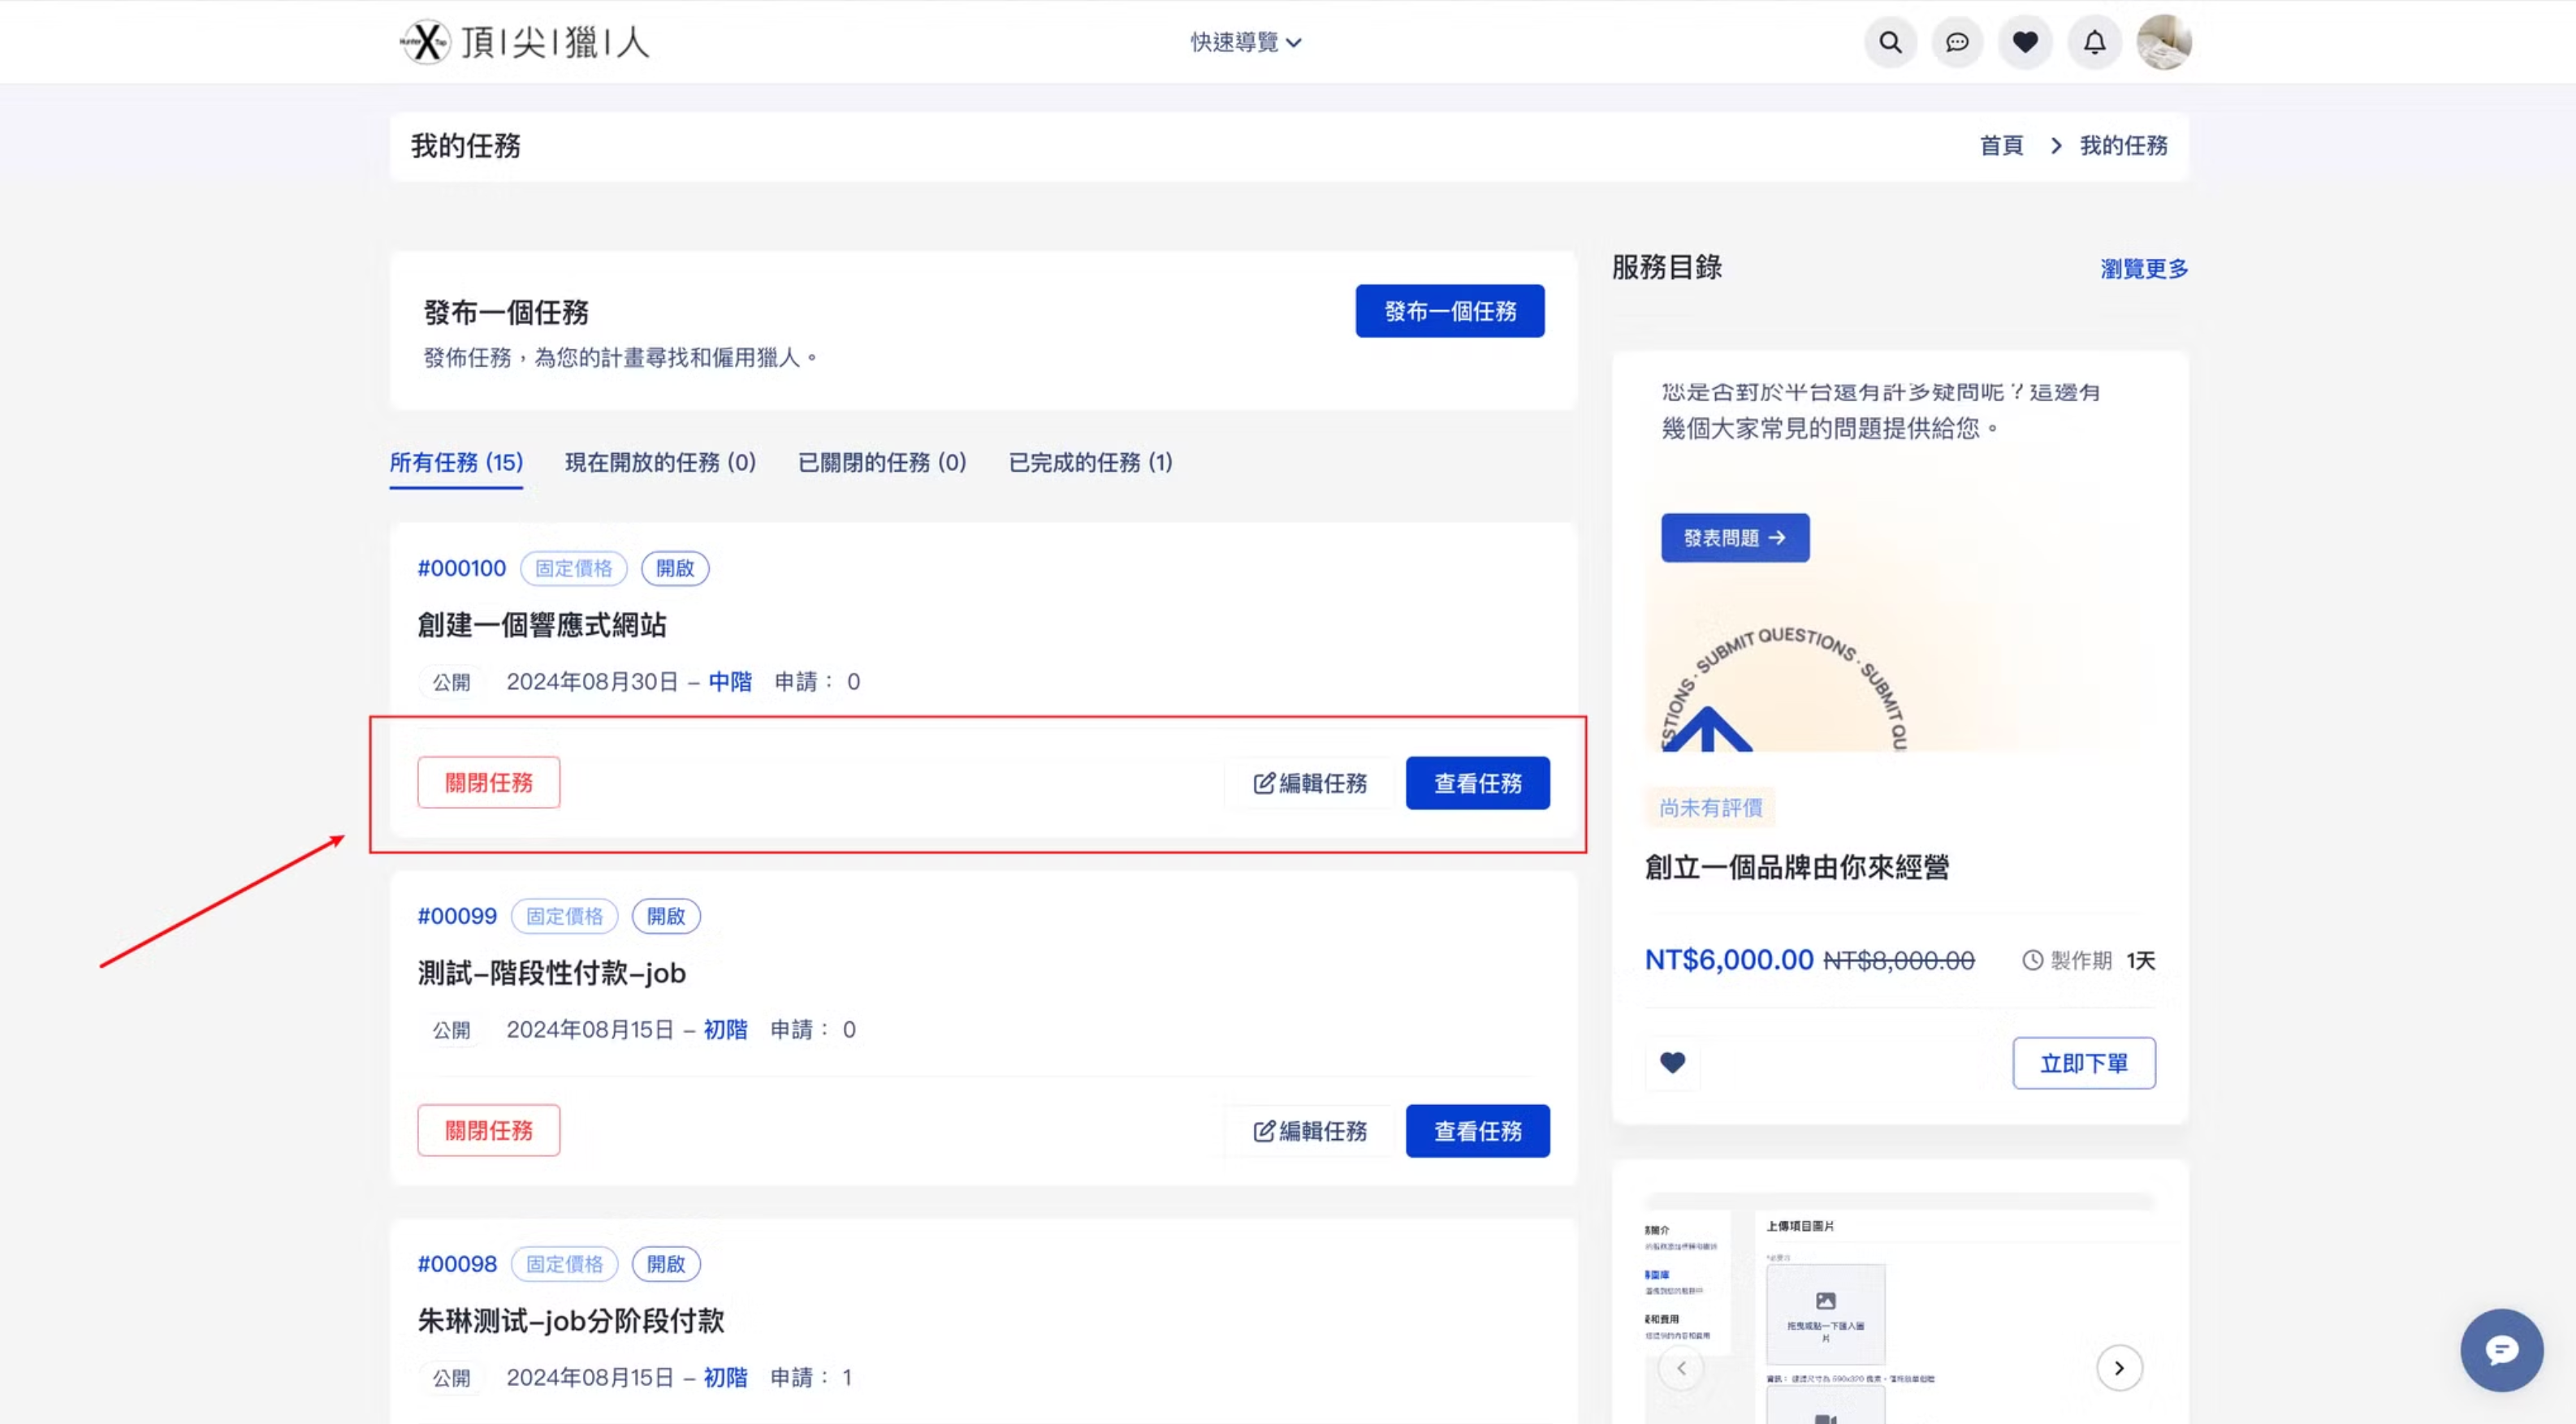Favorite the service with heart icon
The width and height of the screenshot is (2576, 1424).
[x=1672, y=1062]
